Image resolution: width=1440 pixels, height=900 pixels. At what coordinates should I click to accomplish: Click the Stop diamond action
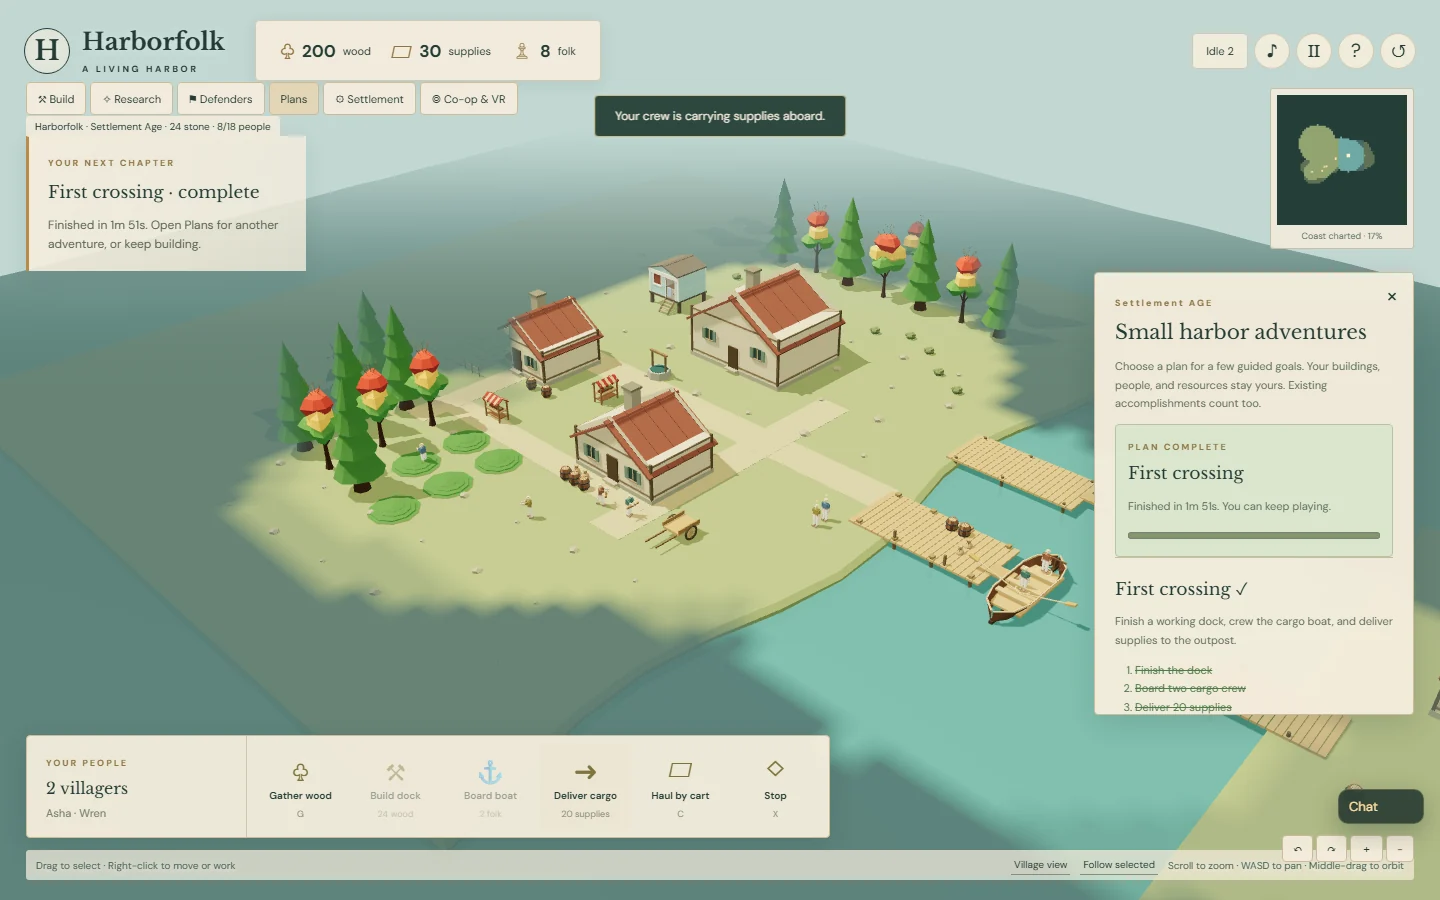pos(775,787)
